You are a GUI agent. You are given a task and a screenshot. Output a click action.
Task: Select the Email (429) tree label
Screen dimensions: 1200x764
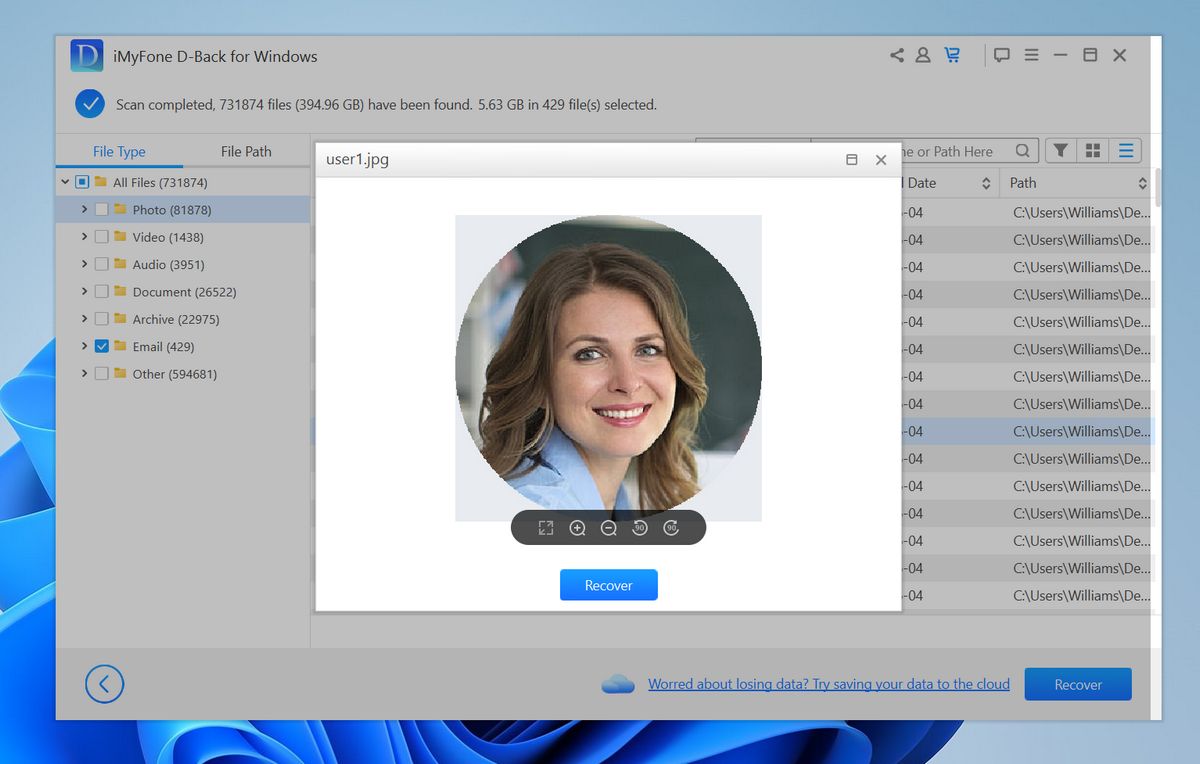pyautogui.click(x=163, y=346)
